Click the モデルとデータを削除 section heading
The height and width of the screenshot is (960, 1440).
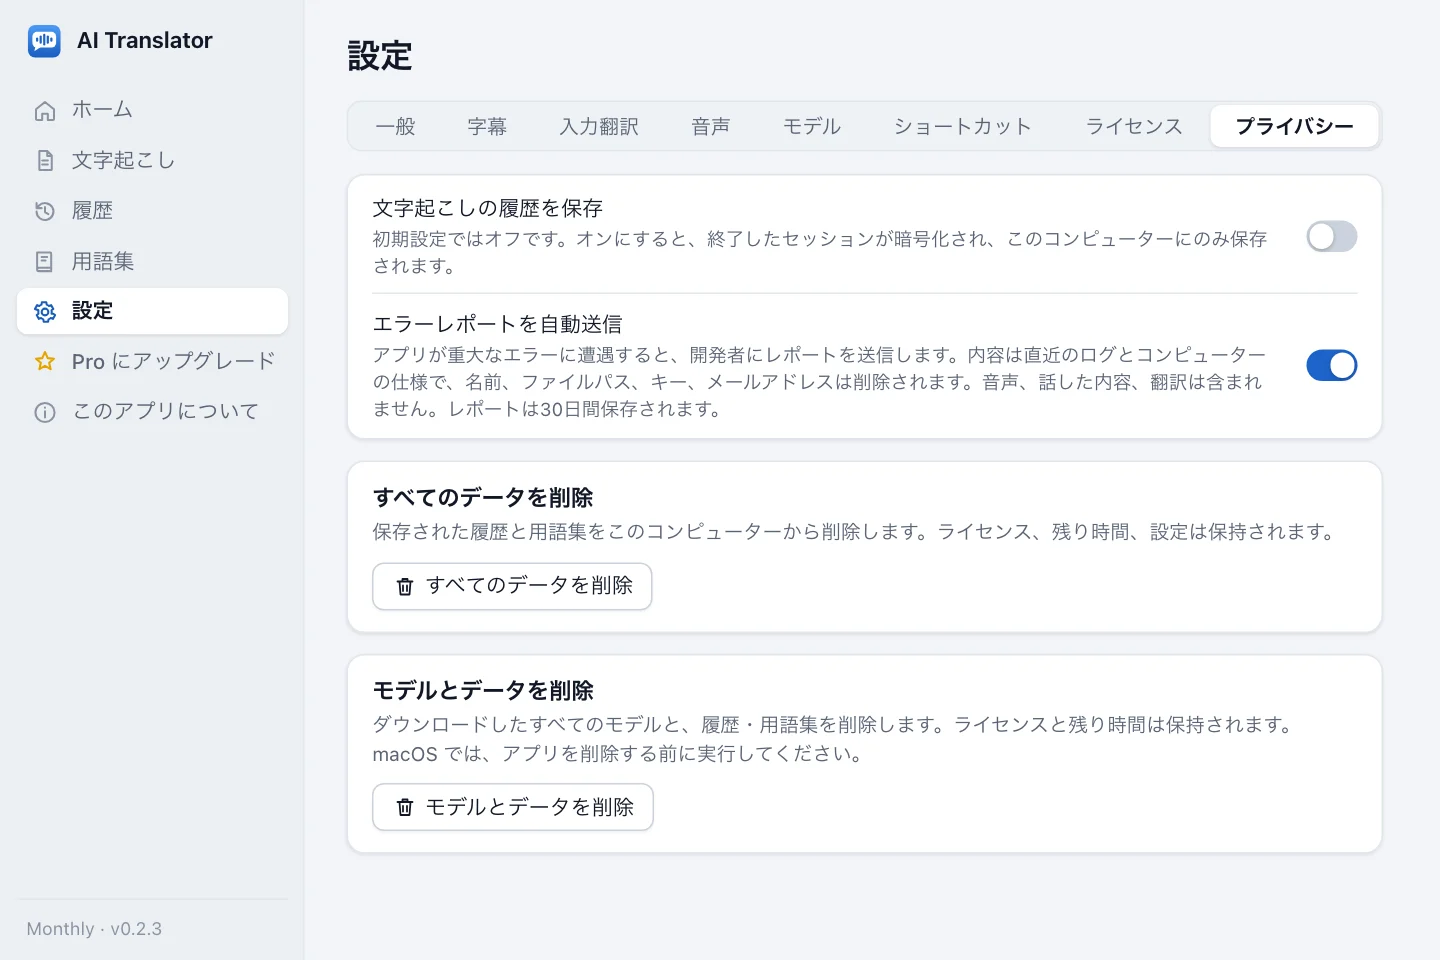[483, 691]
